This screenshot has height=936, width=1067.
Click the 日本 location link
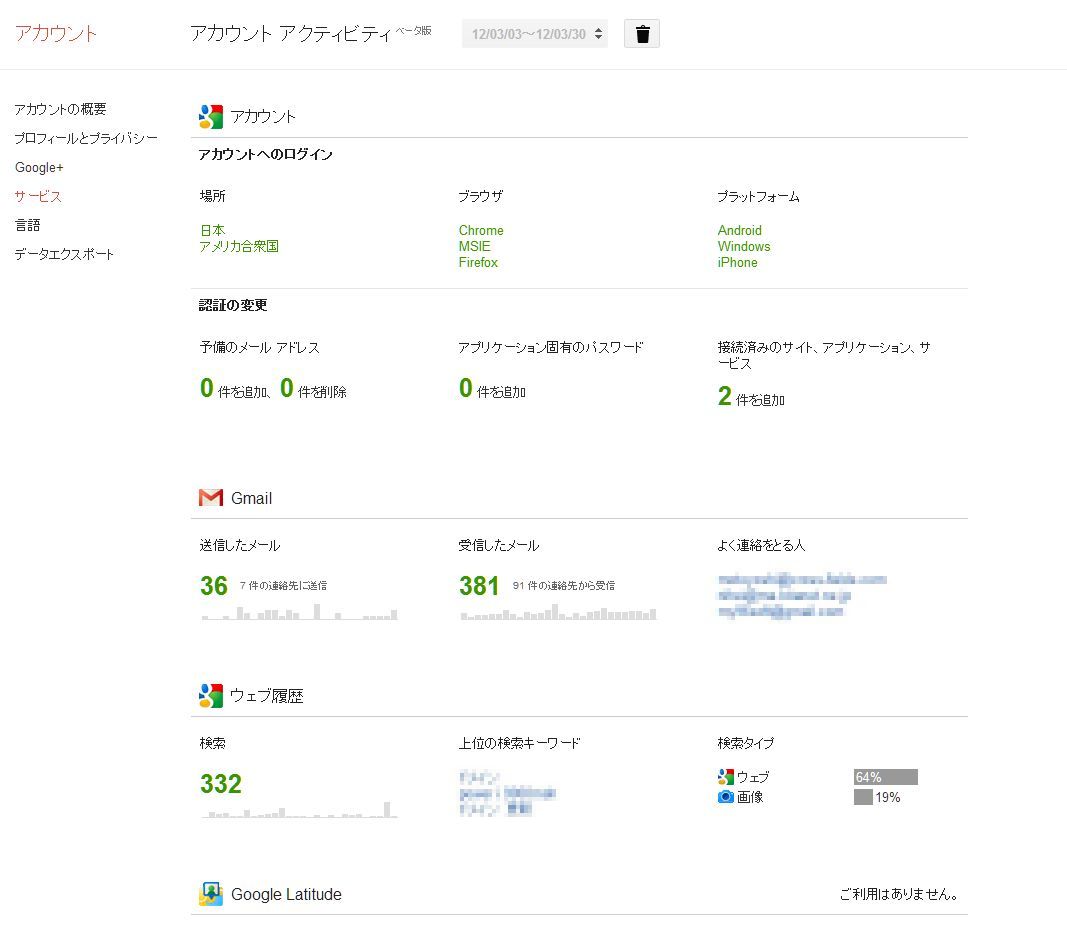212,230
